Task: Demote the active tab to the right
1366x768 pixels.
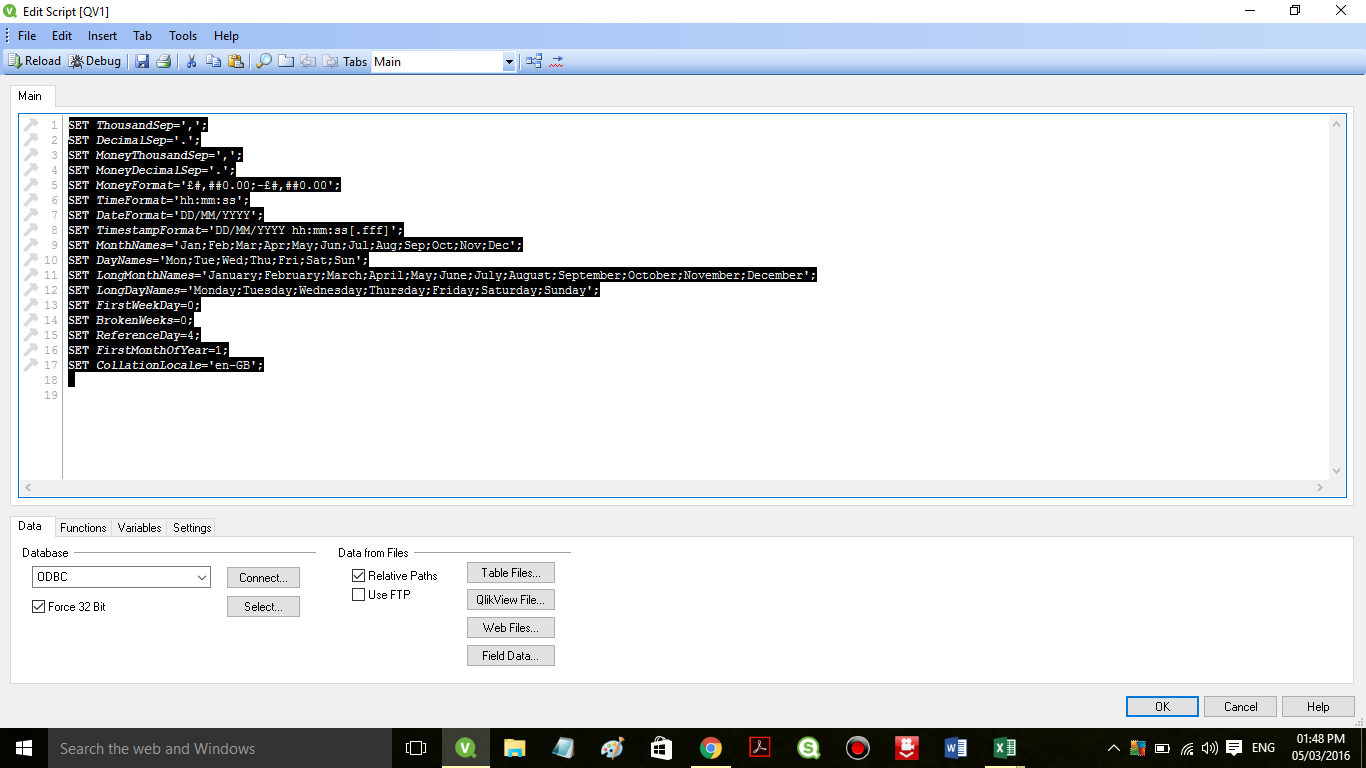Action: [x=329, y=61]
